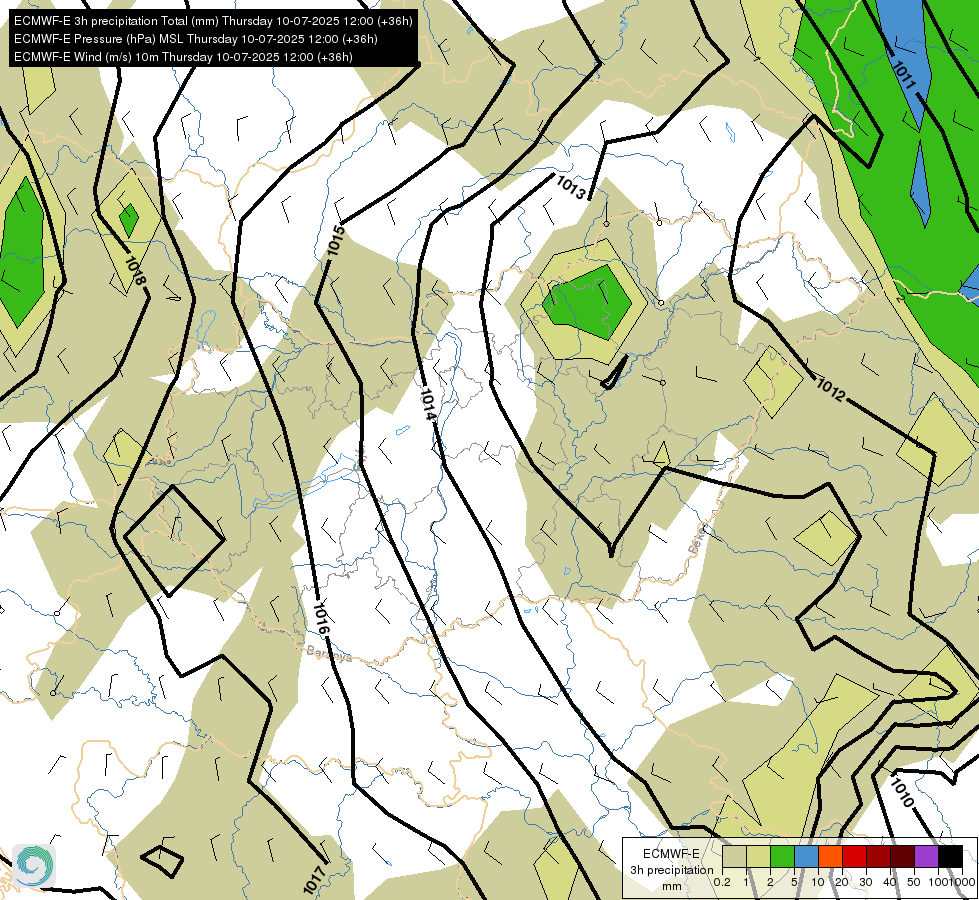Viewport: 979px width, 900px height.
Task: Select the 2–5 mm green legend swatch
Action: click(x=782, y=856)
